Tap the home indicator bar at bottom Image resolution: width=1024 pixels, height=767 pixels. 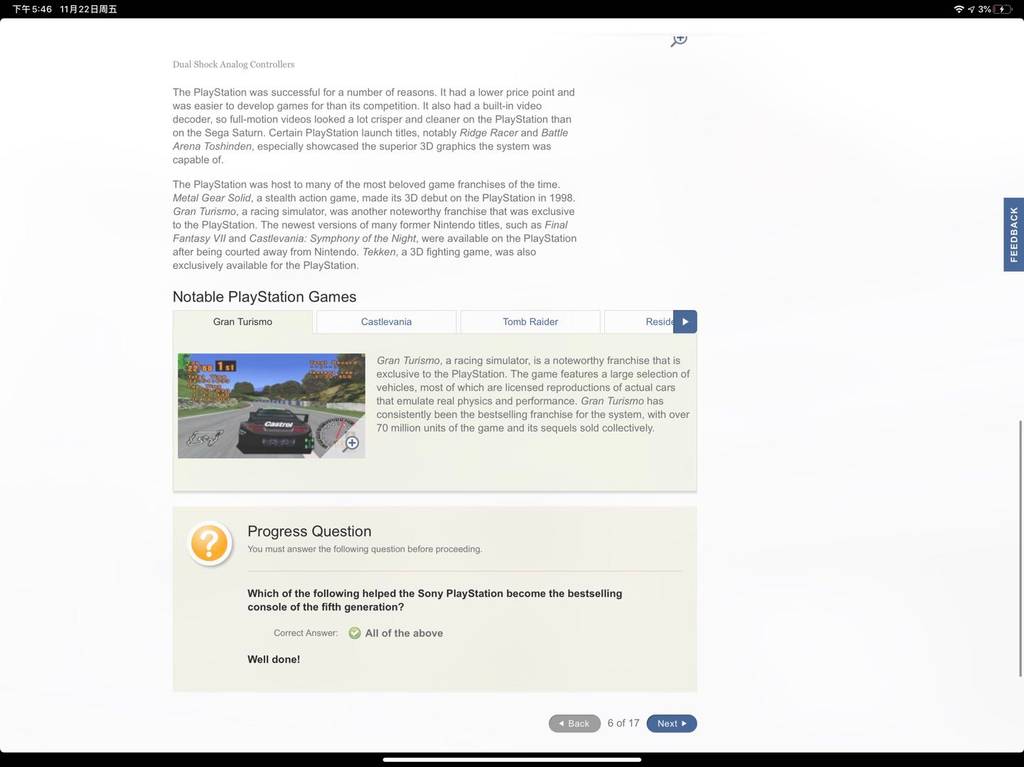[x=512, y=760]
